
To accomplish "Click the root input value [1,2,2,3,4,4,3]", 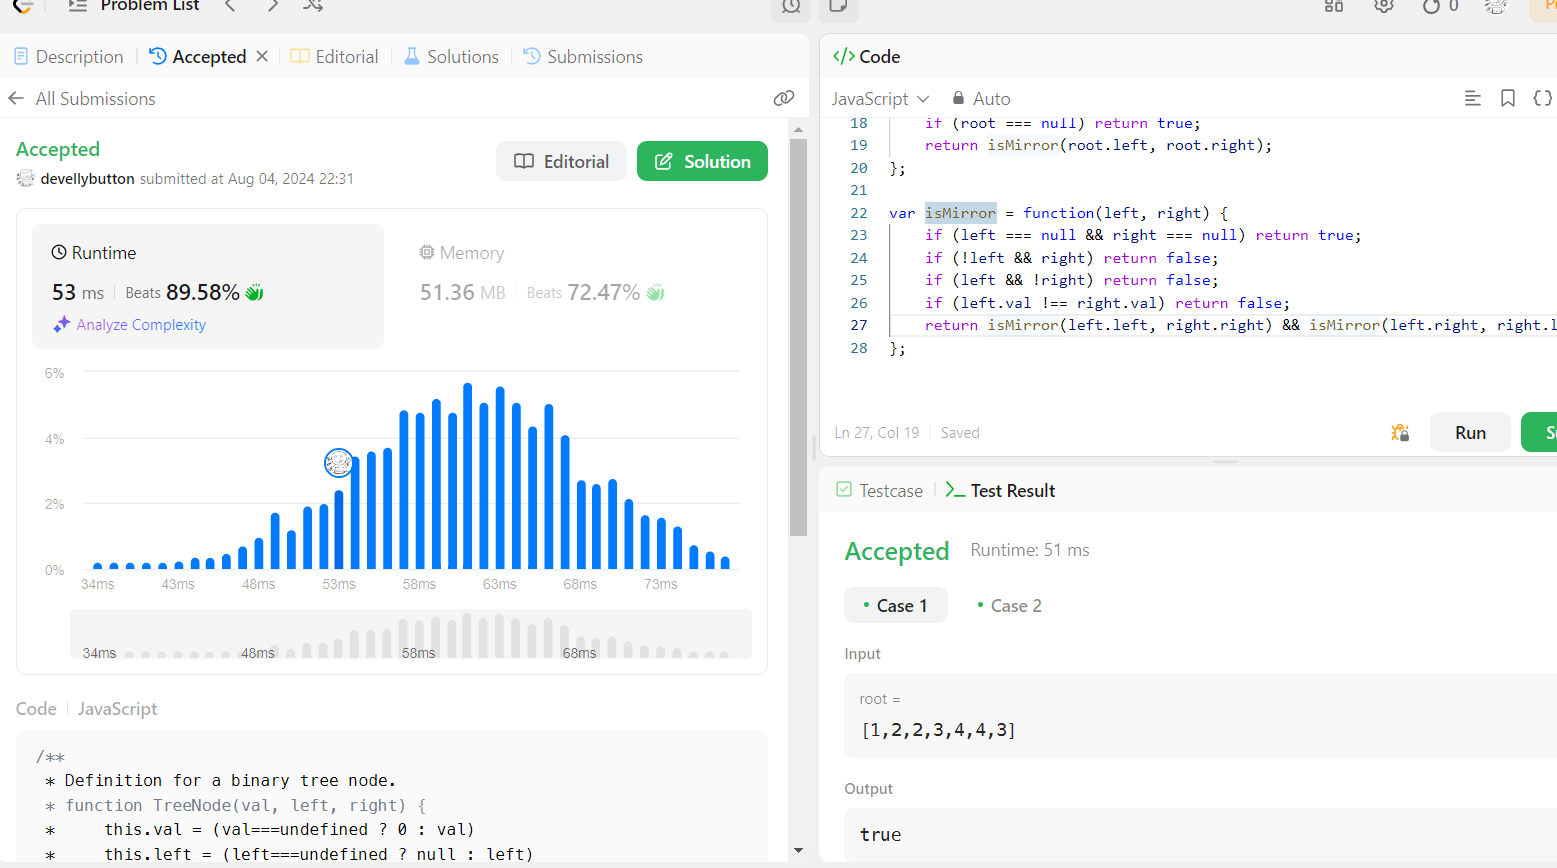I will pos(938,730).
